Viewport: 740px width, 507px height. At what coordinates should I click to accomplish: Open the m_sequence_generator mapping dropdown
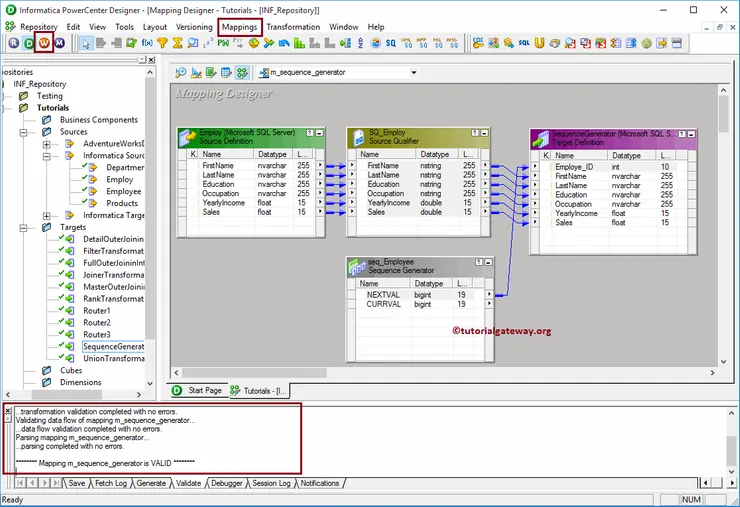(x=414, y=73)
